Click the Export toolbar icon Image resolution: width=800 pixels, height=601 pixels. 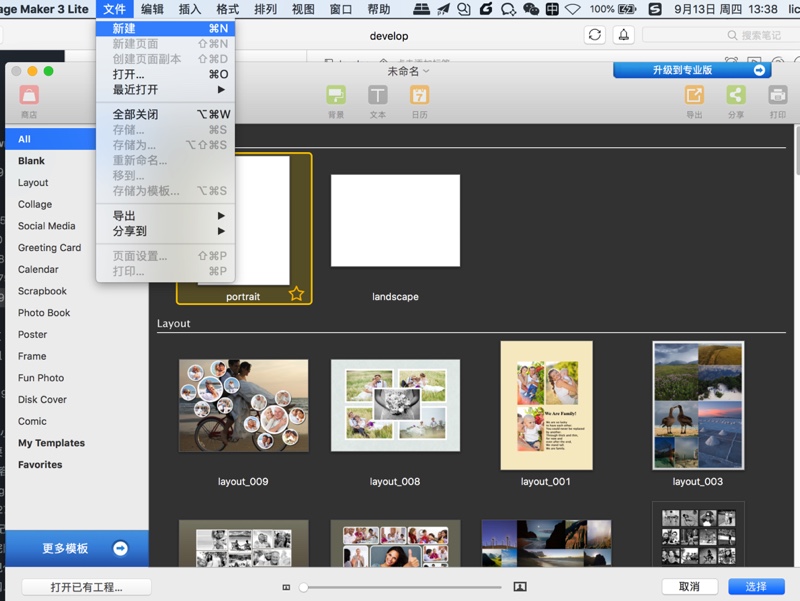pos(694,95)
